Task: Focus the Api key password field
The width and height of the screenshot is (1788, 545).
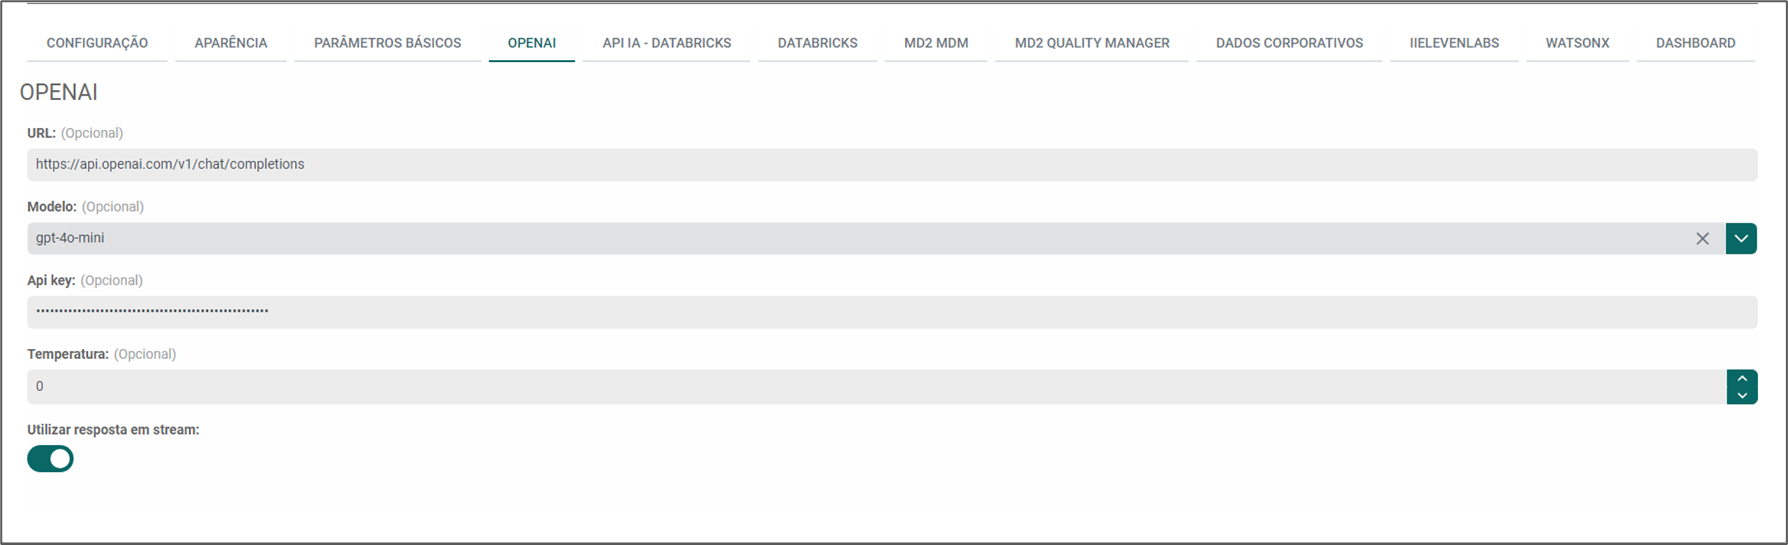Action: [890, 312]
